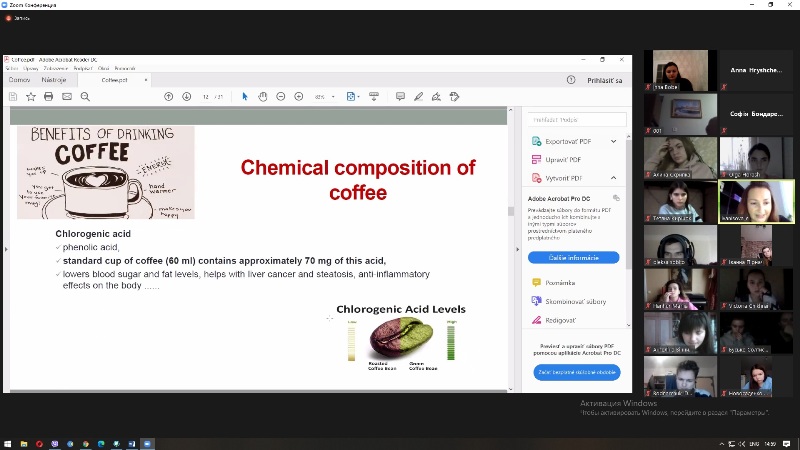Viewport: 800px width, 450px height.
Task: Click the document vertical scrollbar thumb
Action: pyautogui.click(x=510, y=211)
